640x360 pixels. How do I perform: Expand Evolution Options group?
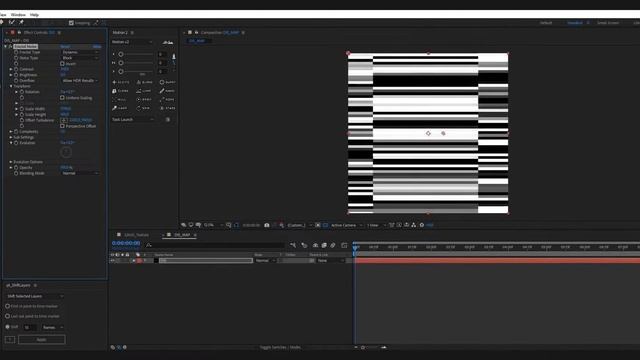click(x=11, y=162)
